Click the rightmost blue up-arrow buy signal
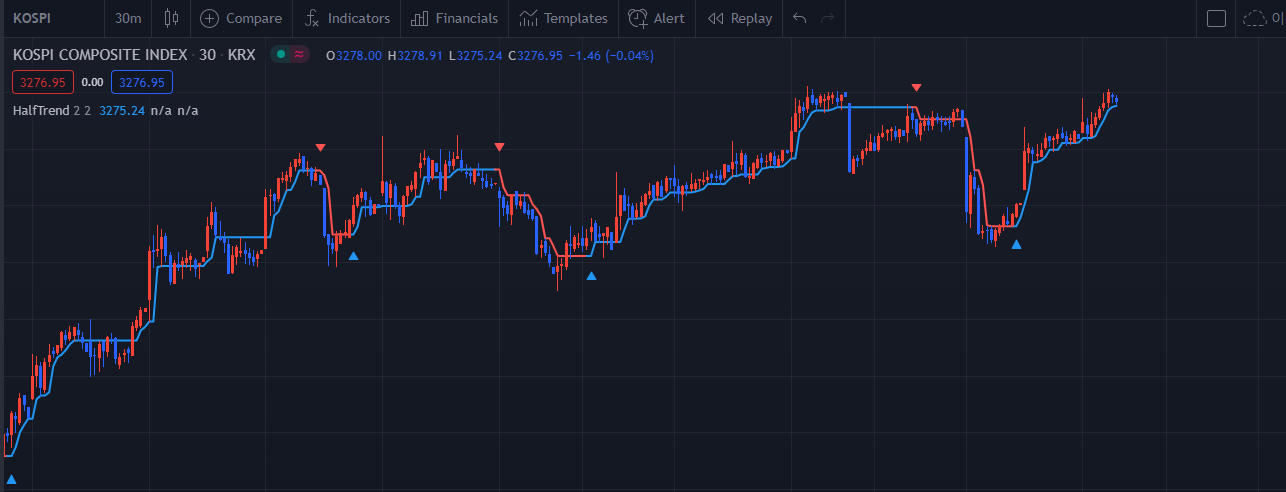This screenshot has width=1286, height=492. tap(1016, 244)
